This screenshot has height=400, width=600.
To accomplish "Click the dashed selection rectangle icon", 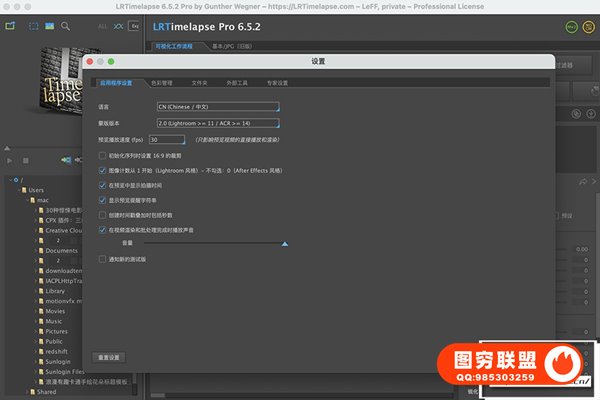I will [x=33, y=27].
